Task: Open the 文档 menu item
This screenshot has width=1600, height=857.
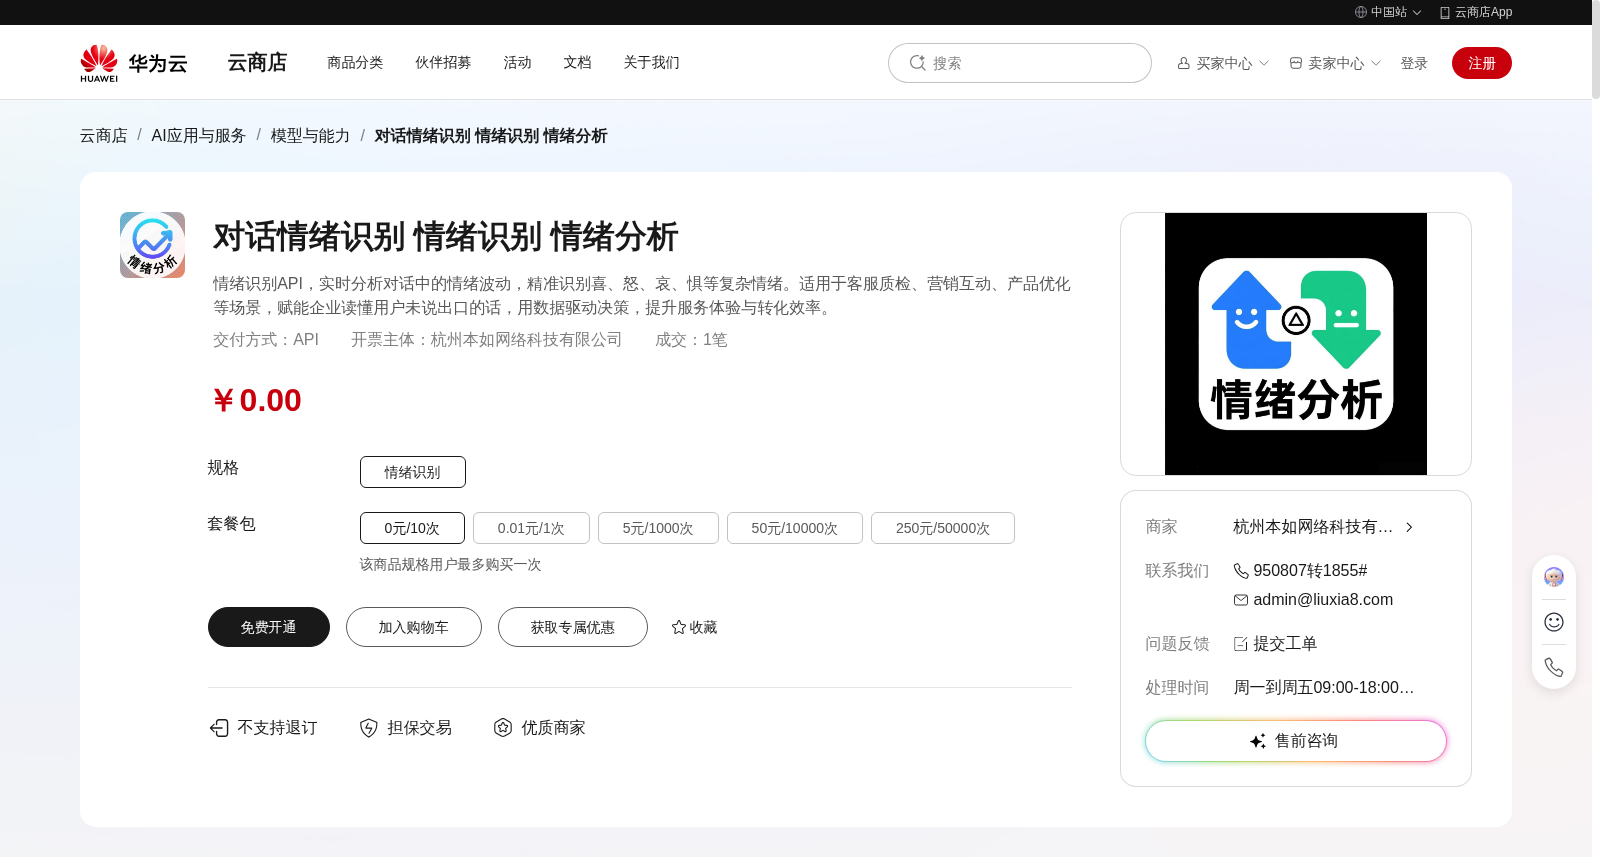Action: [577, 62]
